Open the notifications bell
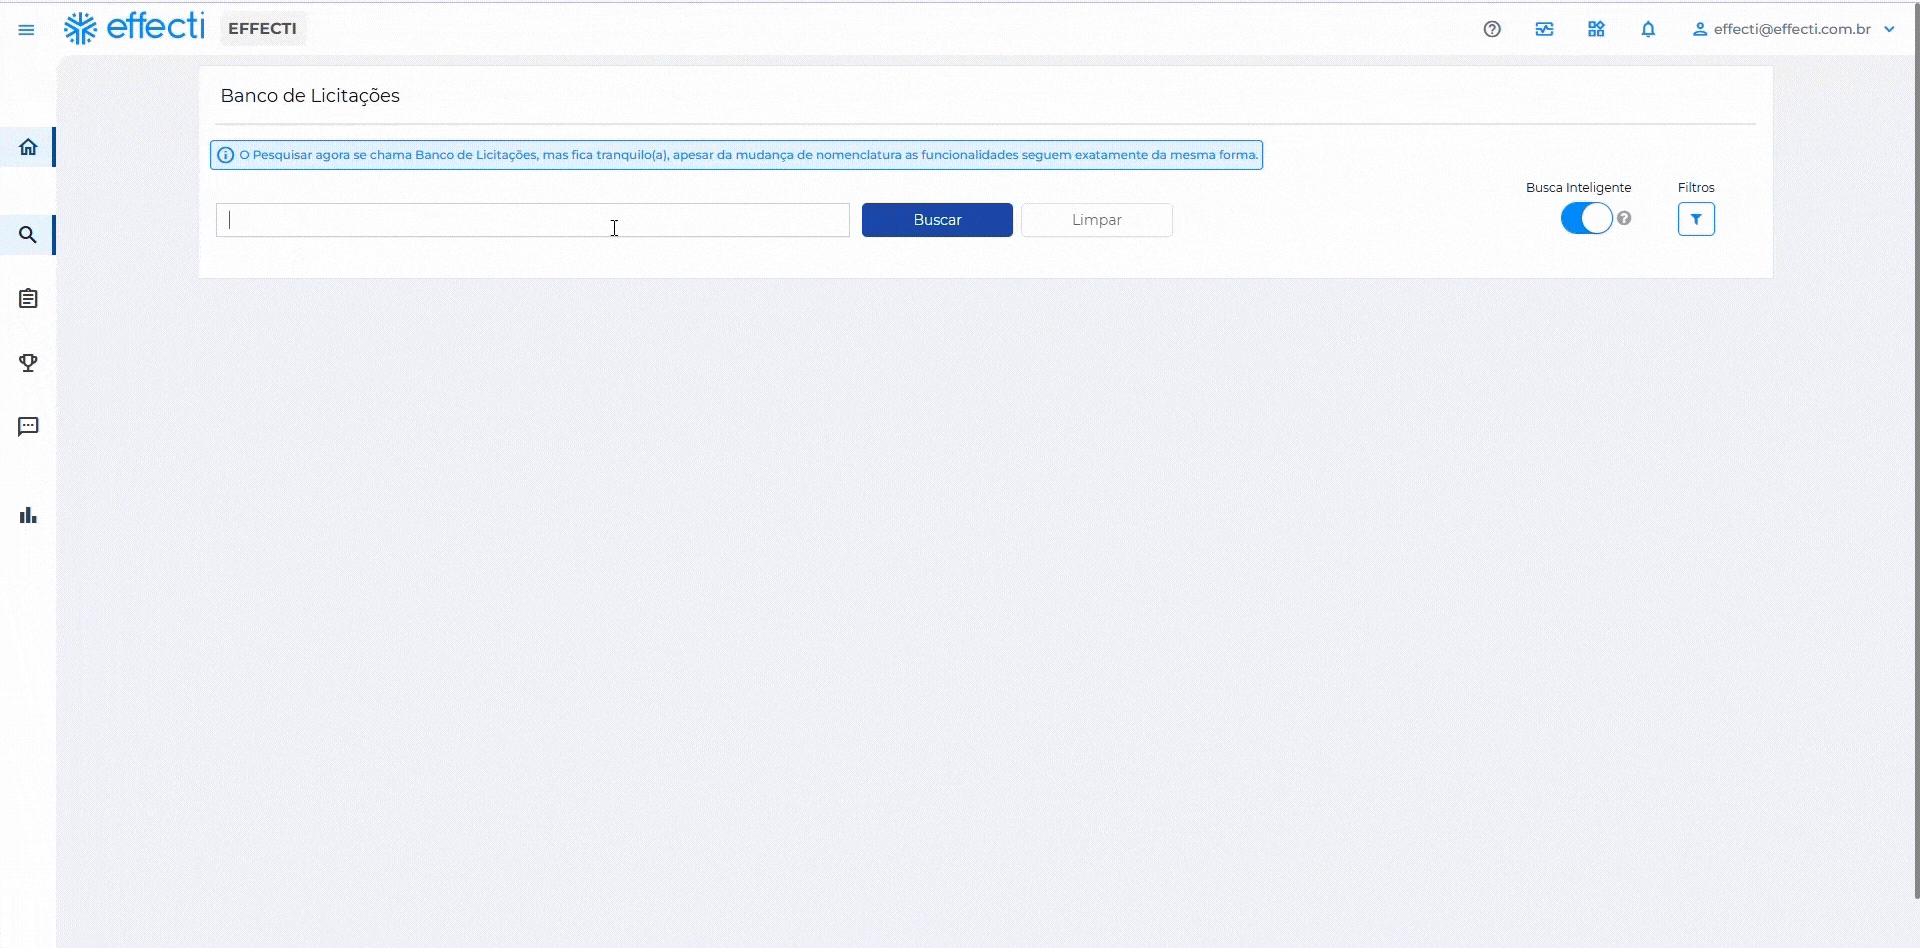The height and width of the screenshot is (948, 1920). tap(1648, 29)
